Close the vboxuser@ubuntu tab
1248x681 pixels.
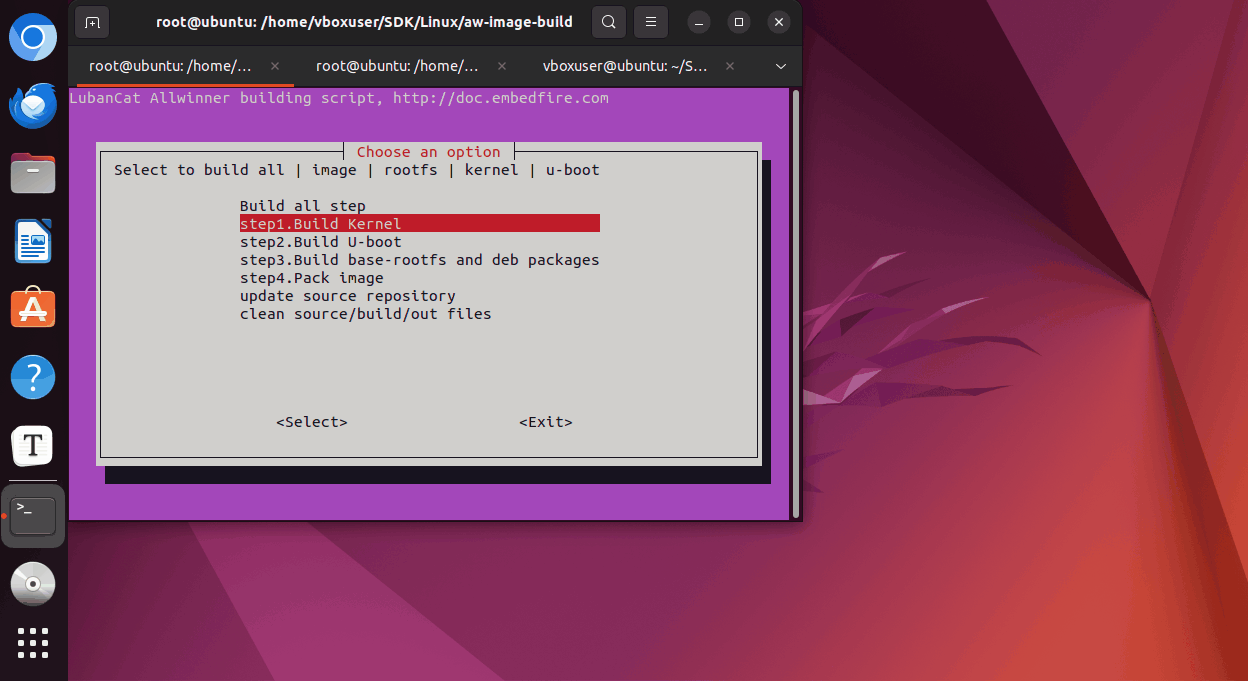point(729,66)
